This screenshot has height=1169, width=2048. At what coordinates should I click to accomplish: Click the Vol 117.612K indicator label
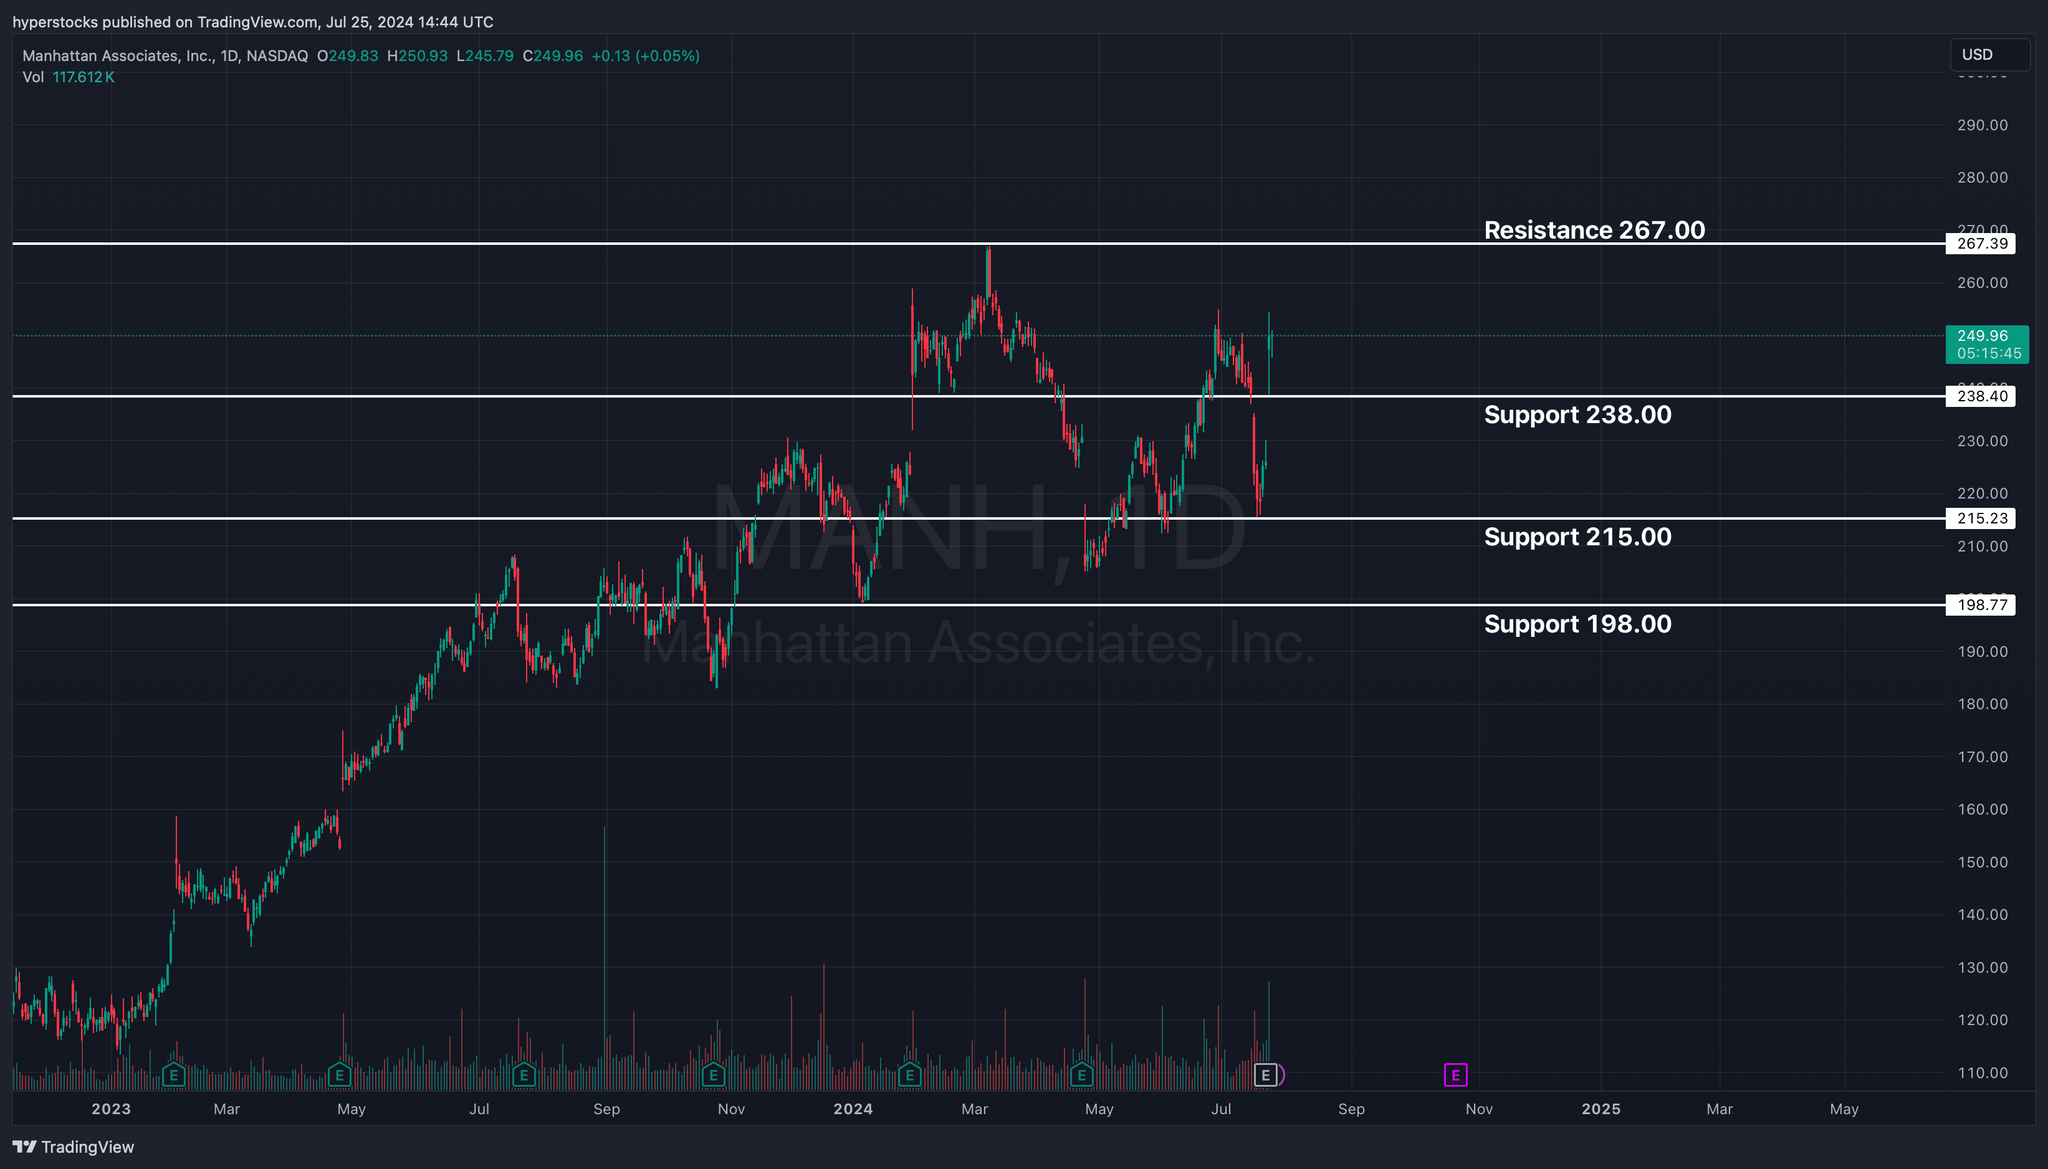pyautogui.click(x=68, y=77)
